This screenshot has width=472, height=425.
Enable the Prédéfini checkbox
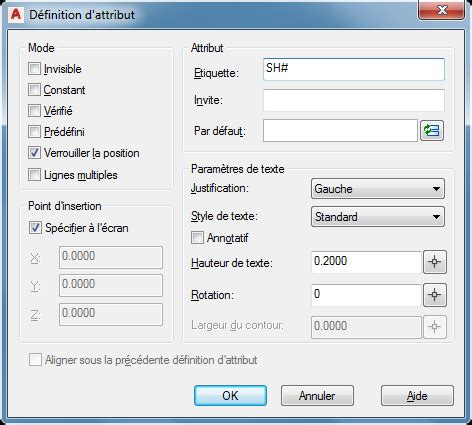pos(34,132)
